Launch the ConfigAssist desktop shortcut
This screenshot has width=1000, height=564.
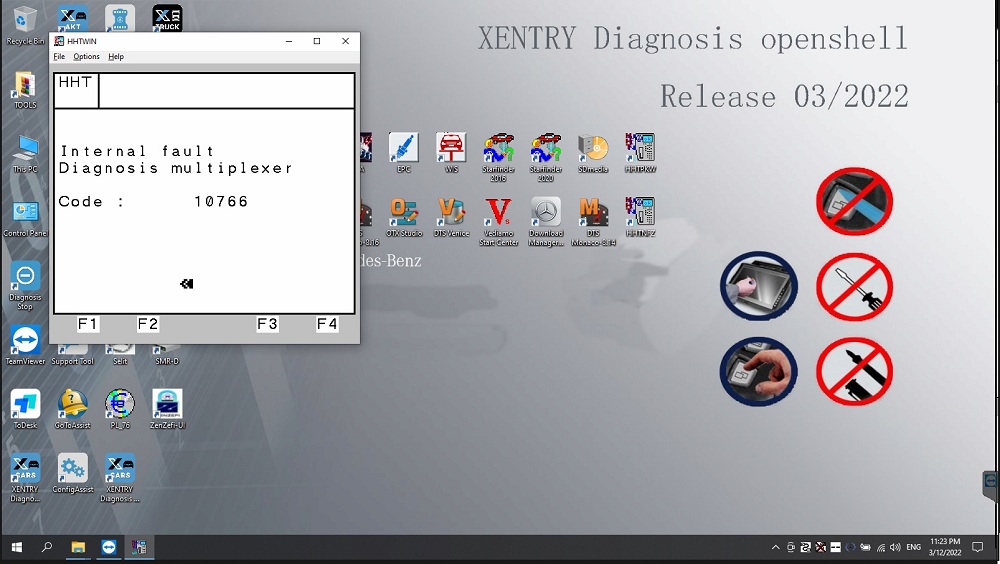click(72, 473)
